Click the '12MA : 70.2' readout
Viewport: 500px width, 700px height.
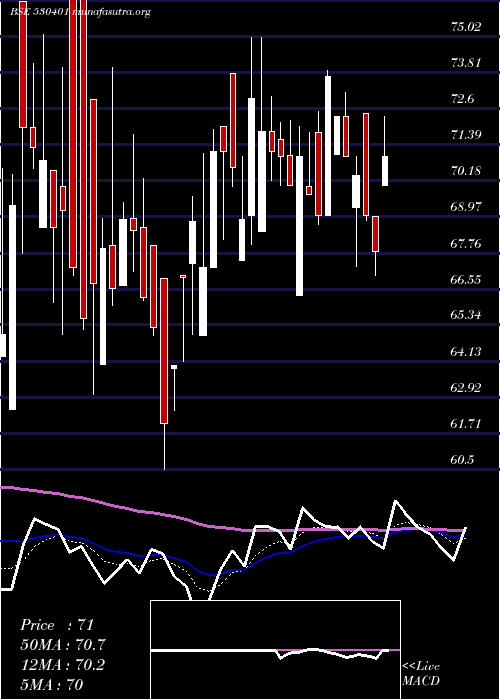pyautogui.click(x=63, y=665)
